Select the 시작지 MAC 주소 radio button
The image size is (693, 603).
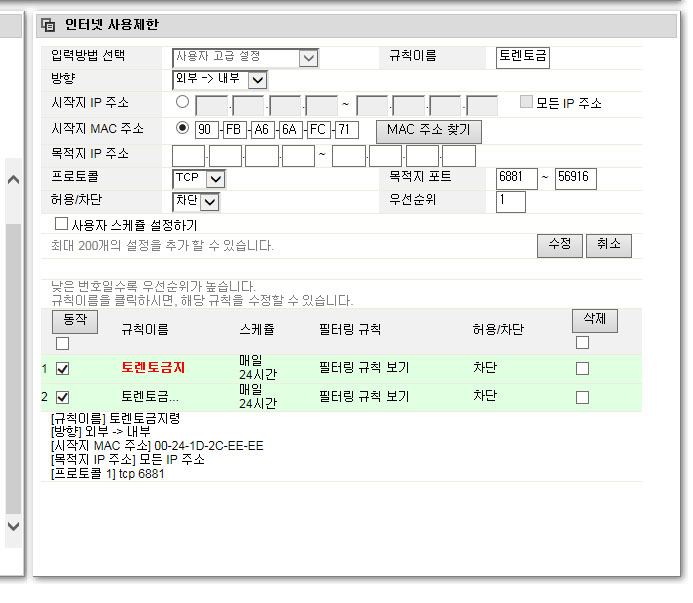(x=182, y=128)
